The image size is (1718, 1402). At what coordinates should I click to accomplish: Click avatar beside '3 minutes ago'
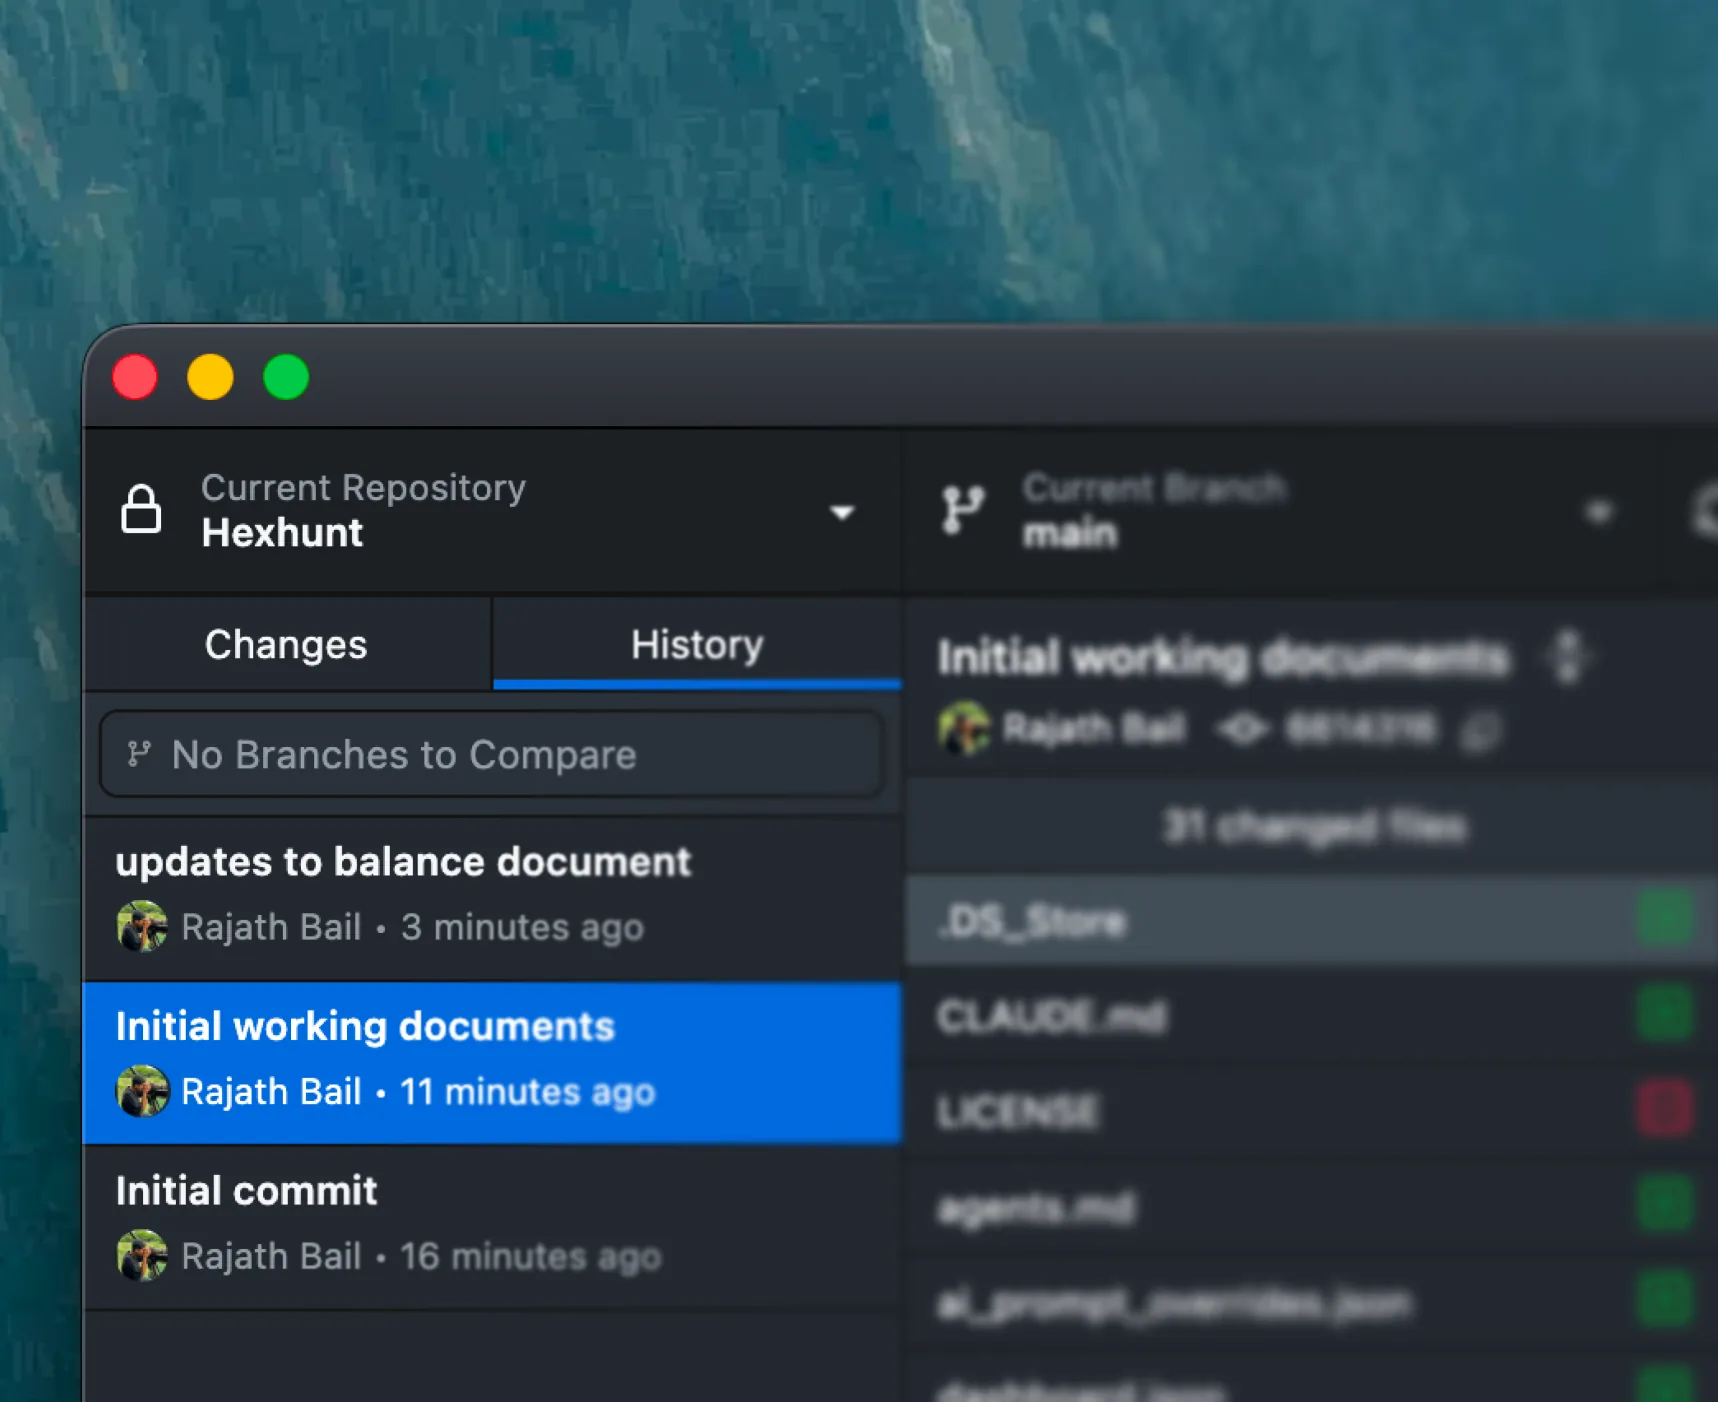(142, 926)
